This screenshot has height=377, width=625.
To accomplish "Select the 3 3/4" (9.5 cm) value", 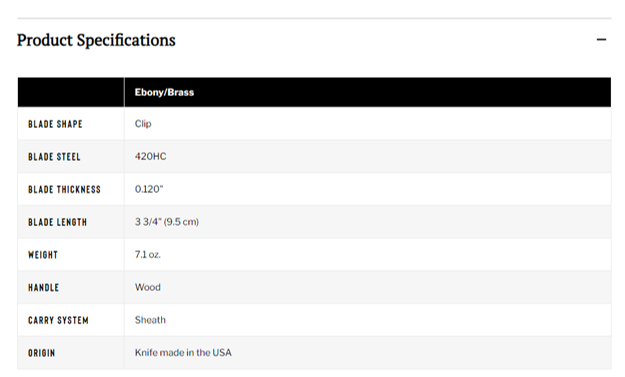I will point(167,222).
